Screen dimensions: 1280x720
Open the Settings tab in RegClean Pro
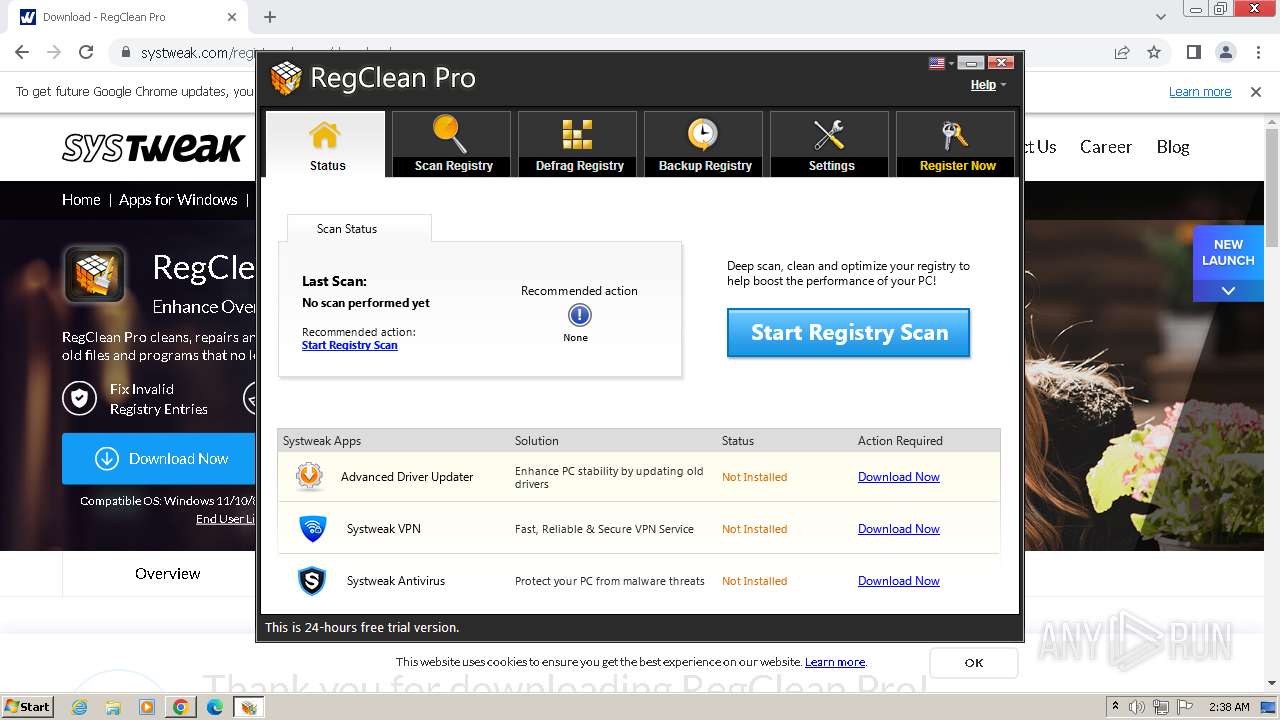(829, 144)
